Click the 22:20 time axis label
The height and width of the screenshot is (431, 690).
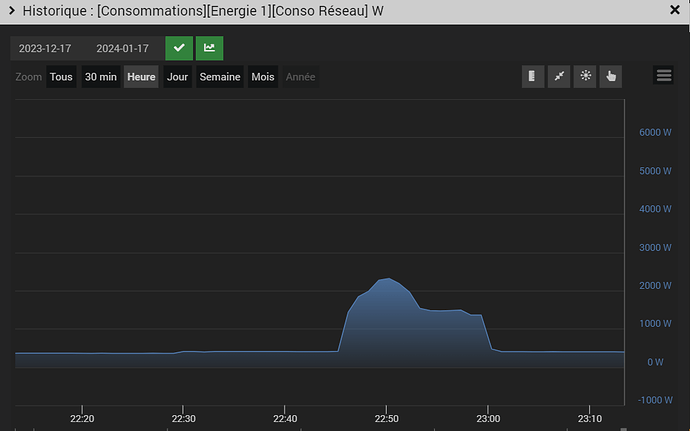coord(82,419)
